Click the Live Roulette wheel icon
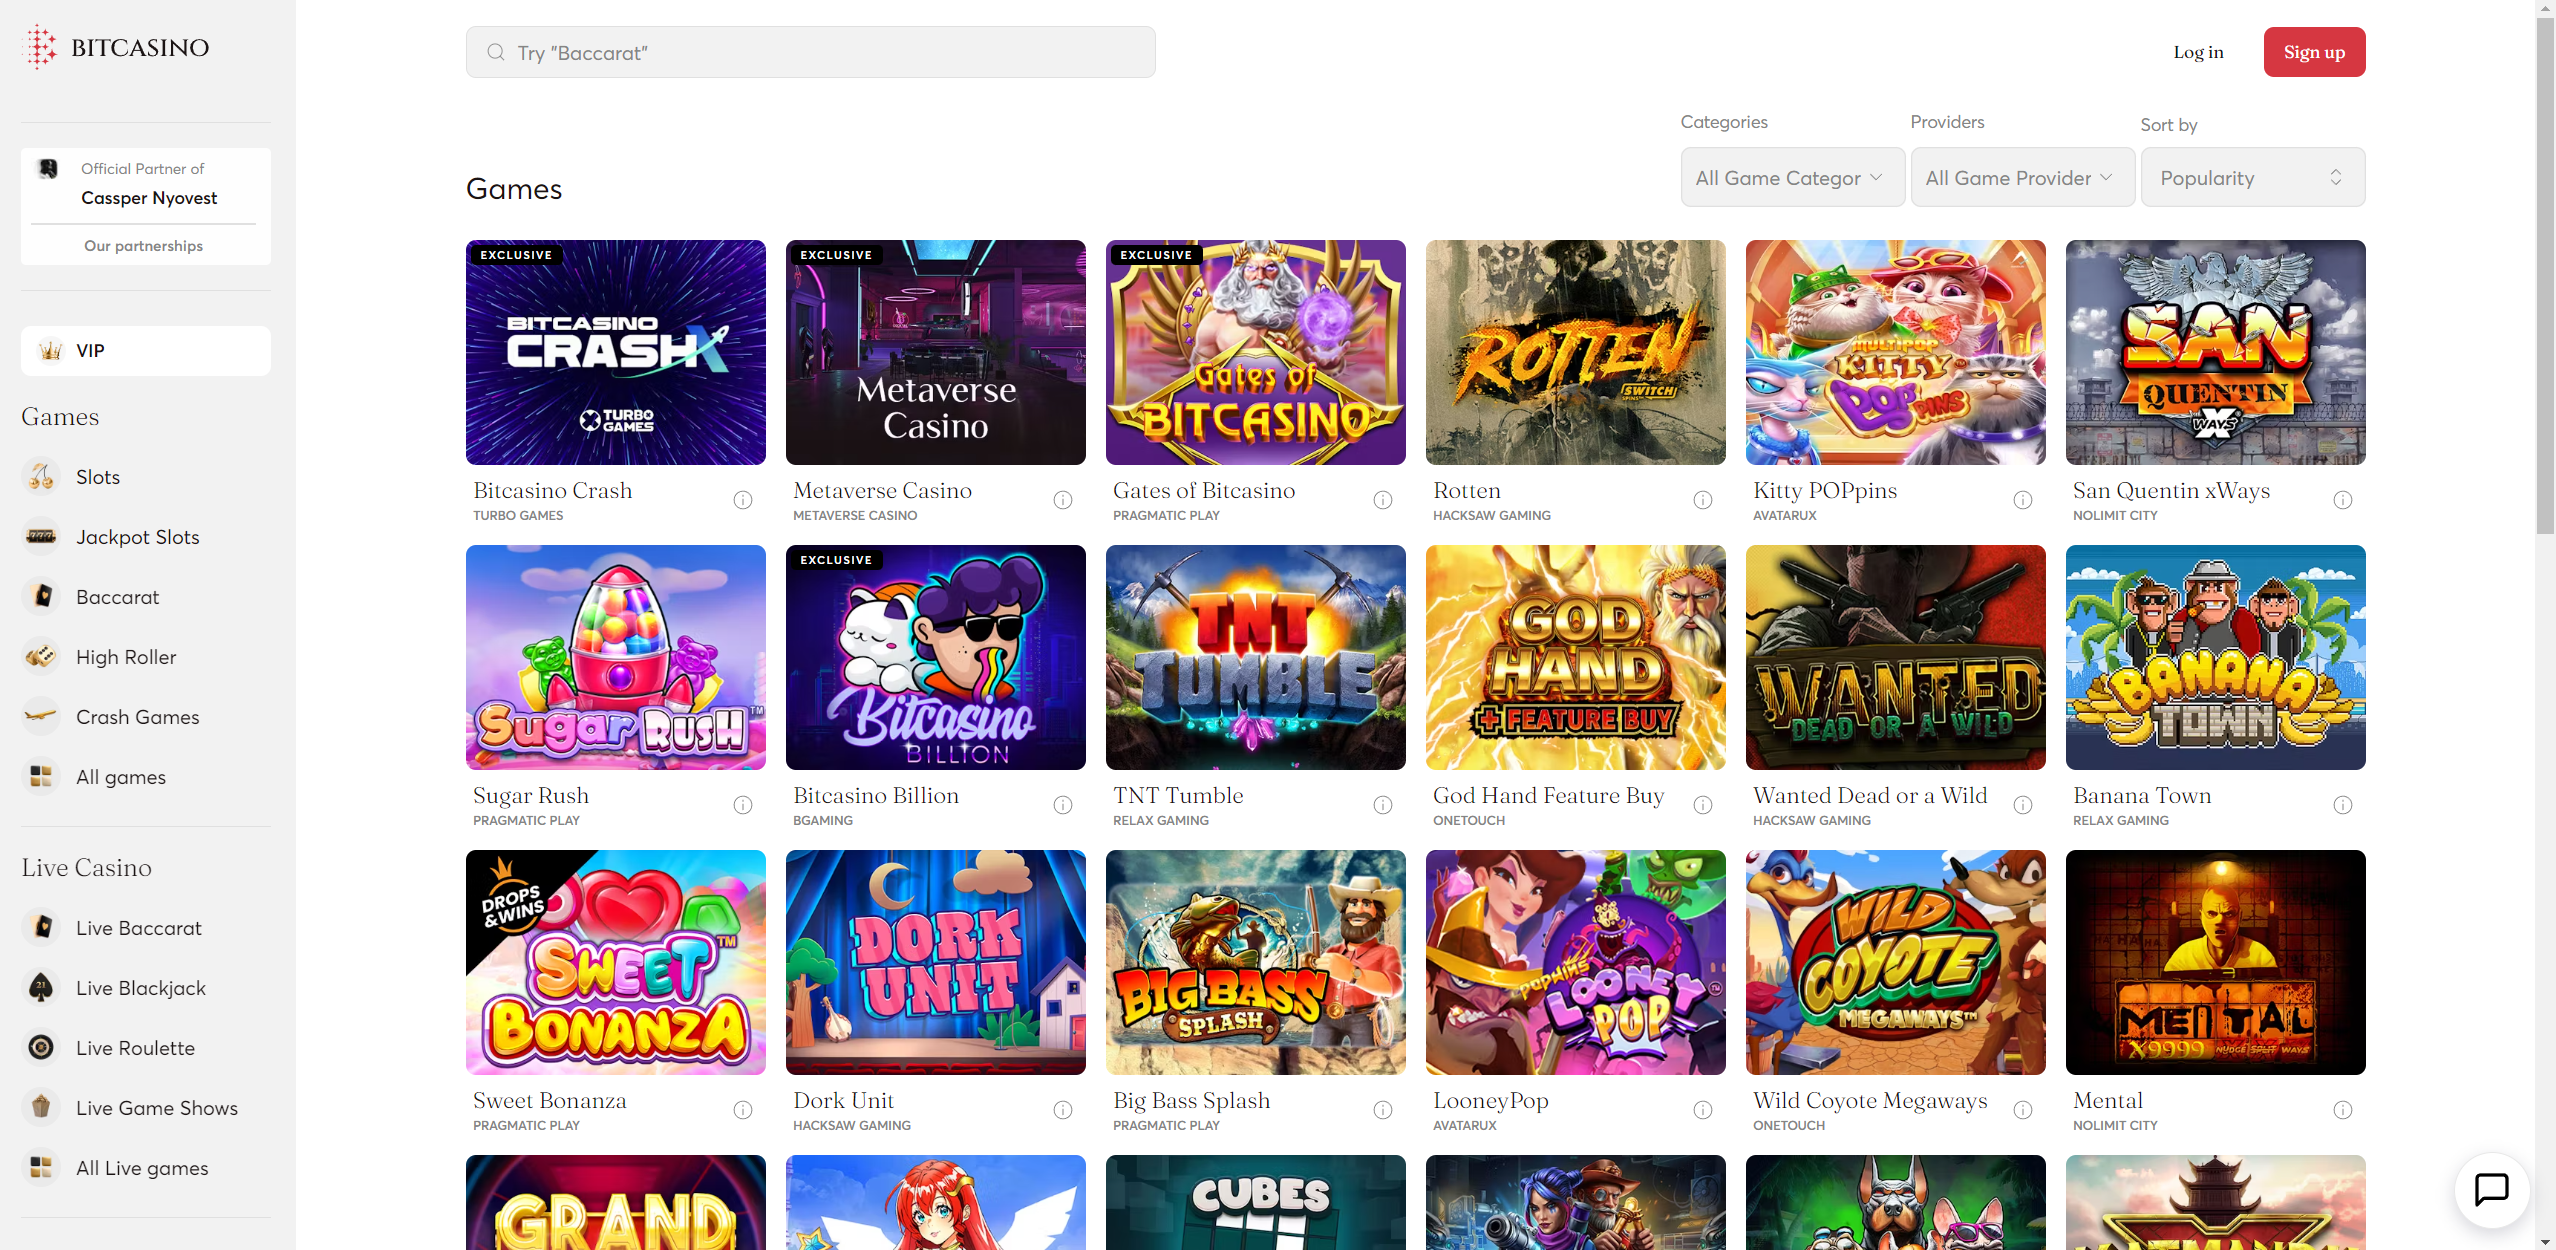 pyautogui.click(x=41, y=1048)
